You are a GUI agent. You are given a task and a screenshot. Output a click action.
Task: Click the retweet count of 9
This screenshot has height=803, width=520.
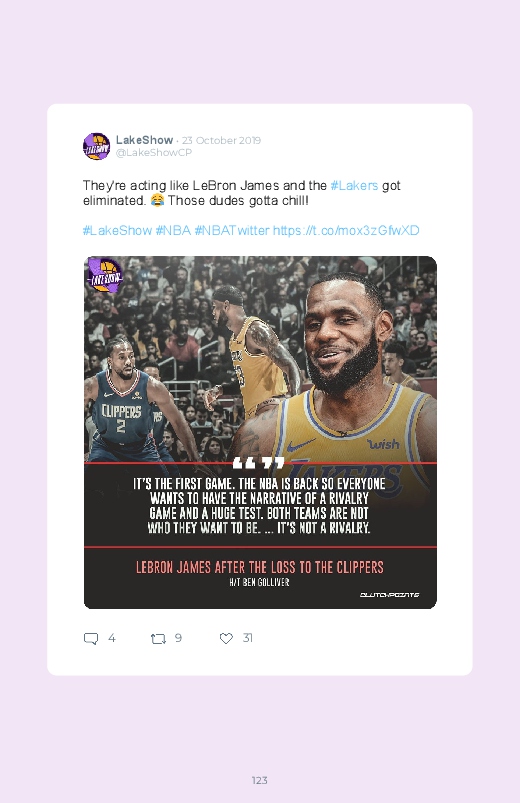[x=178, y=638]
